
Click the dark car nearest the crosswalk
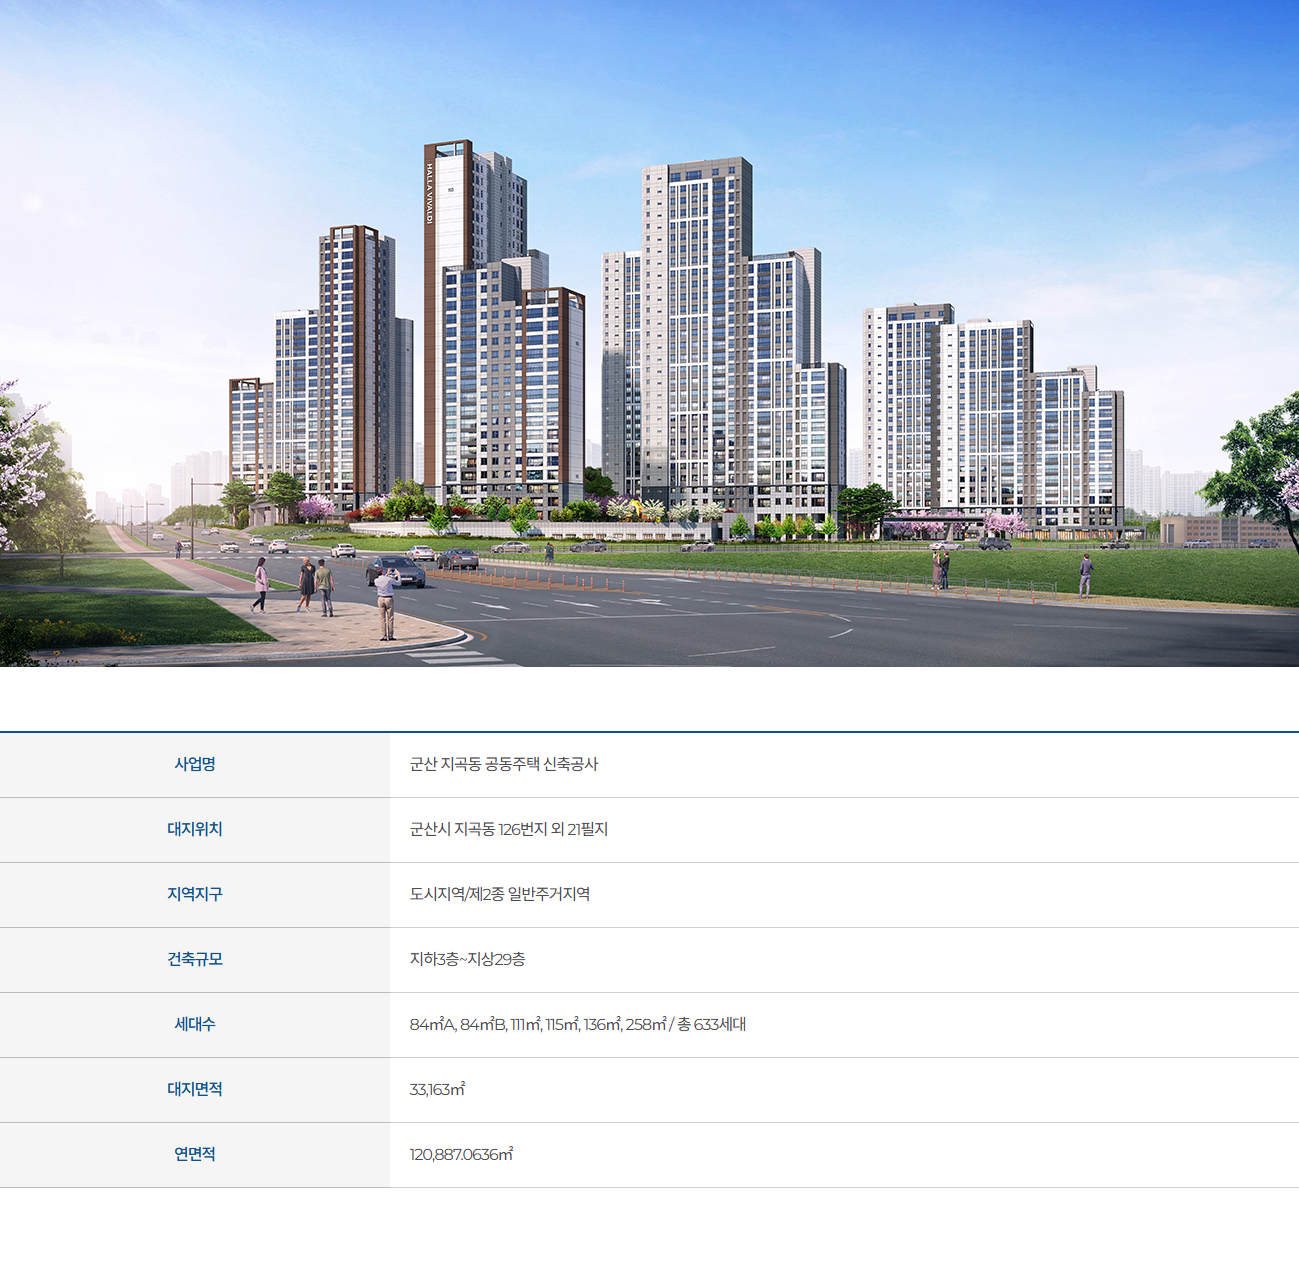[396, 572]
